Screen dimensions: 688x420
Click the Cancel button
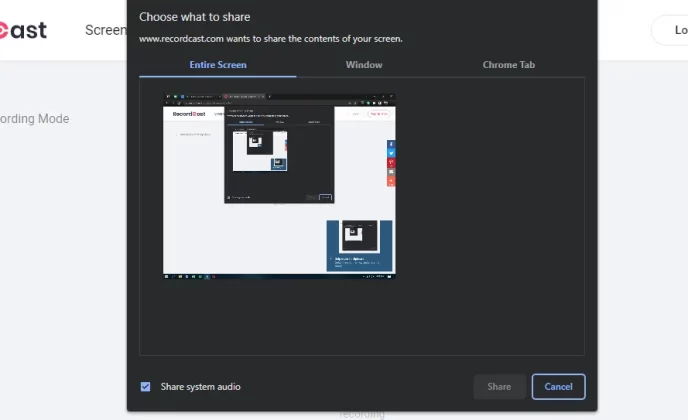(x=558, y=387)
